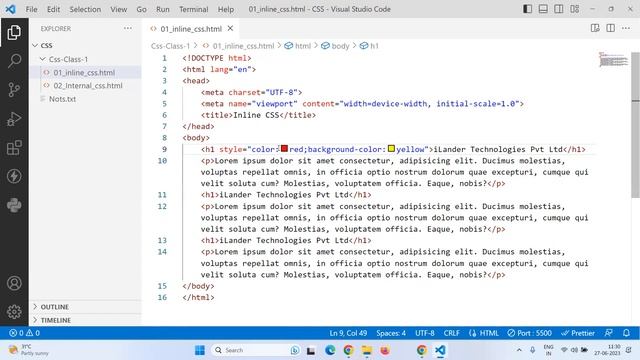Viewport: 640px width, 360px height.
Task: Open the Search view in activity bar
Action: point(14,61)
